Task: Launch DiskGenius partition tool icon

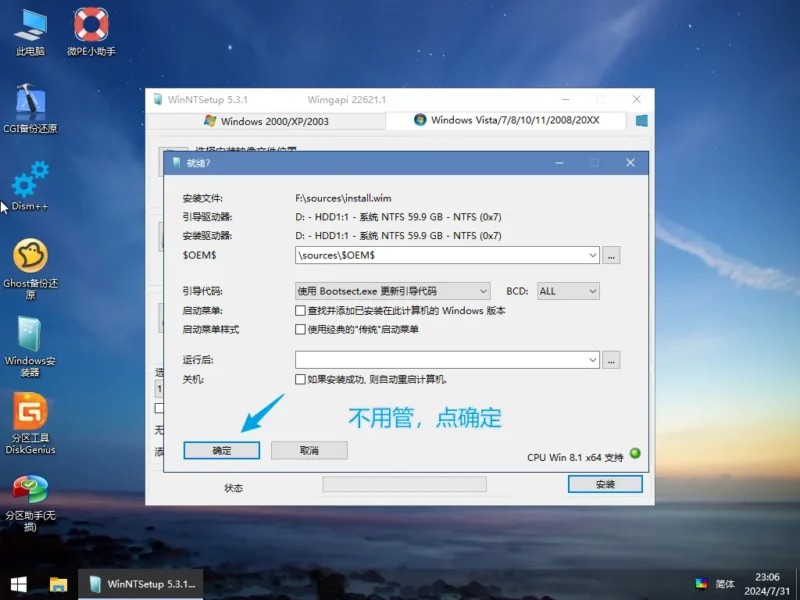Action: 30,423
